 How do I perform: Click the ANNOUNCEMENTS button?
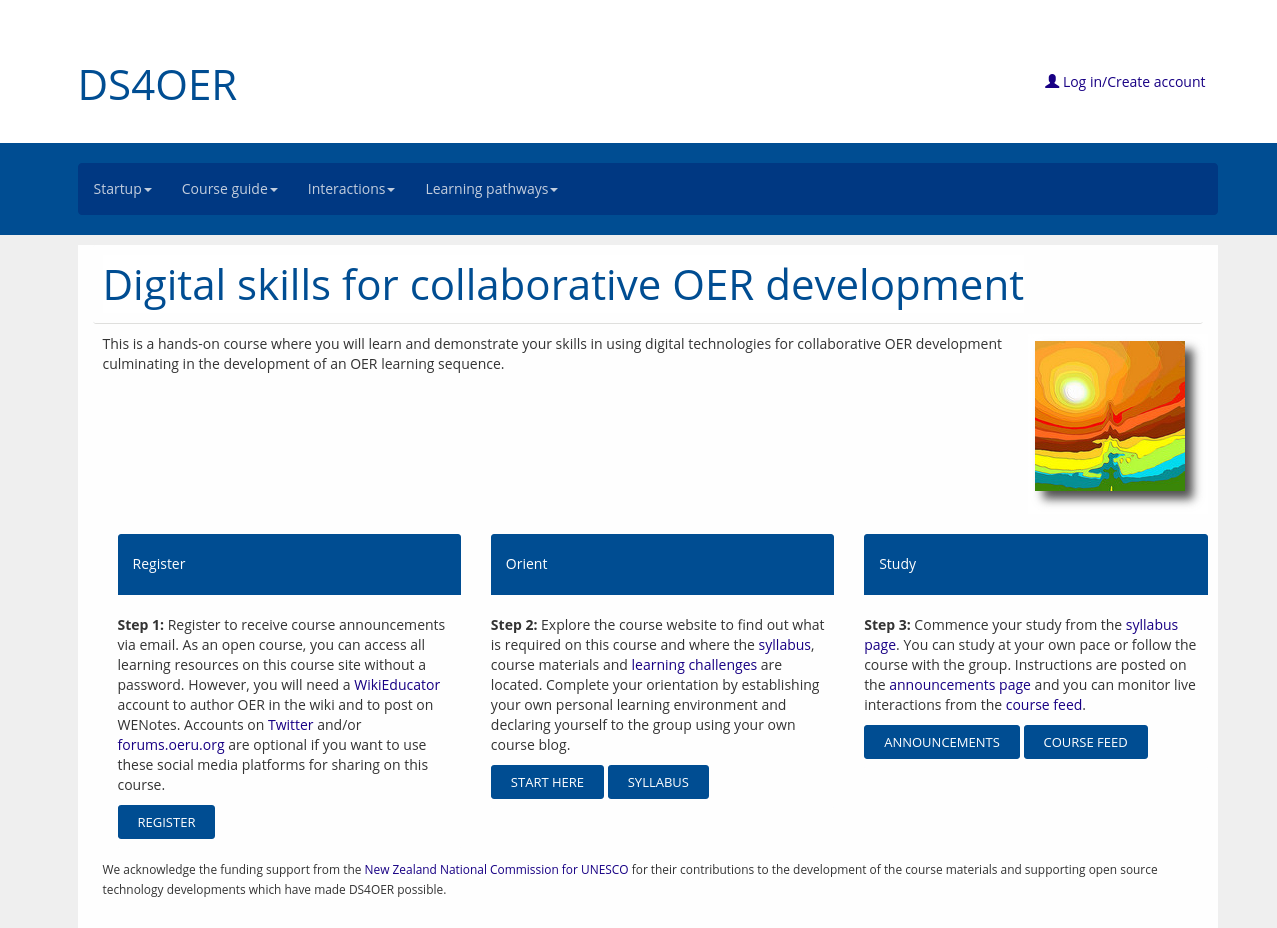[x=942, y=742]
